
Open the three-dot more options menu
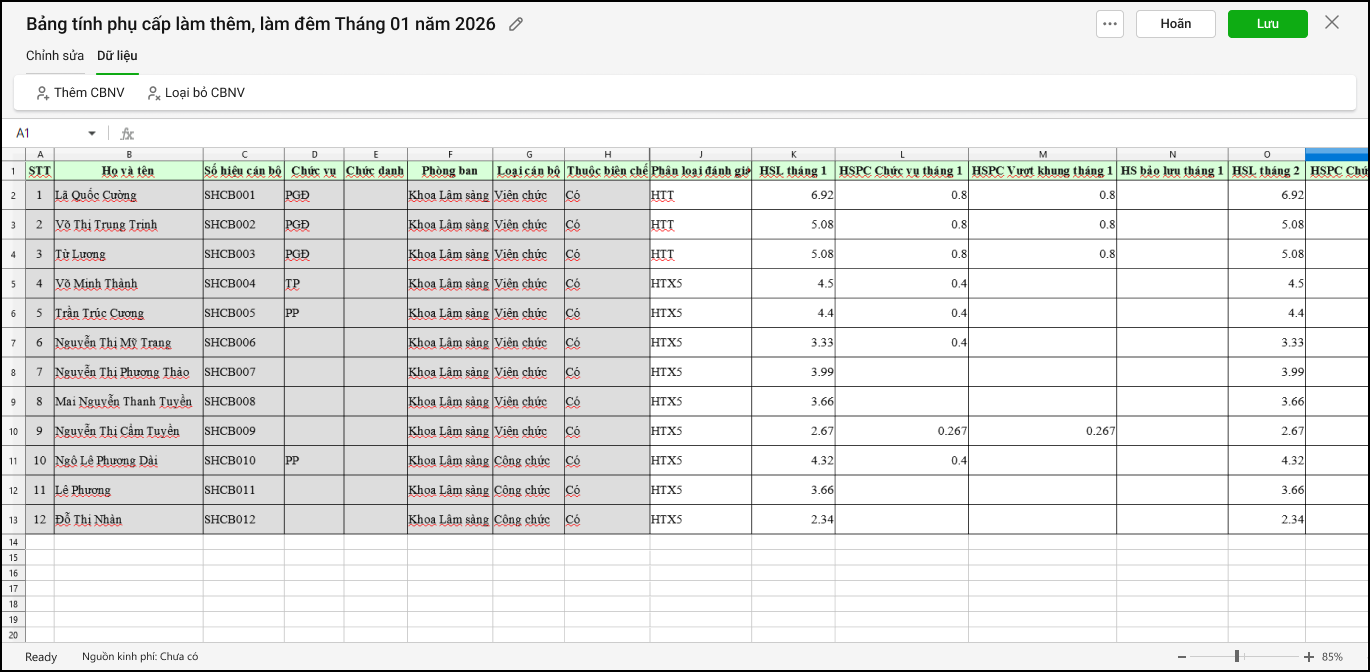coord(1110,24)
